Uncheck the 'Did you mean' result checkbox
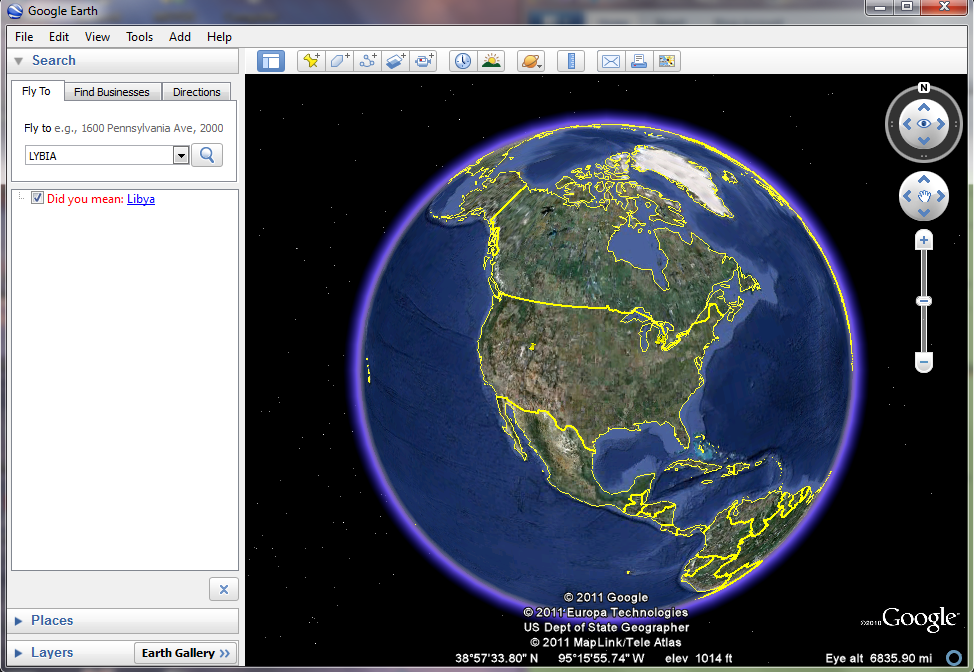 (x=37, y=198)
